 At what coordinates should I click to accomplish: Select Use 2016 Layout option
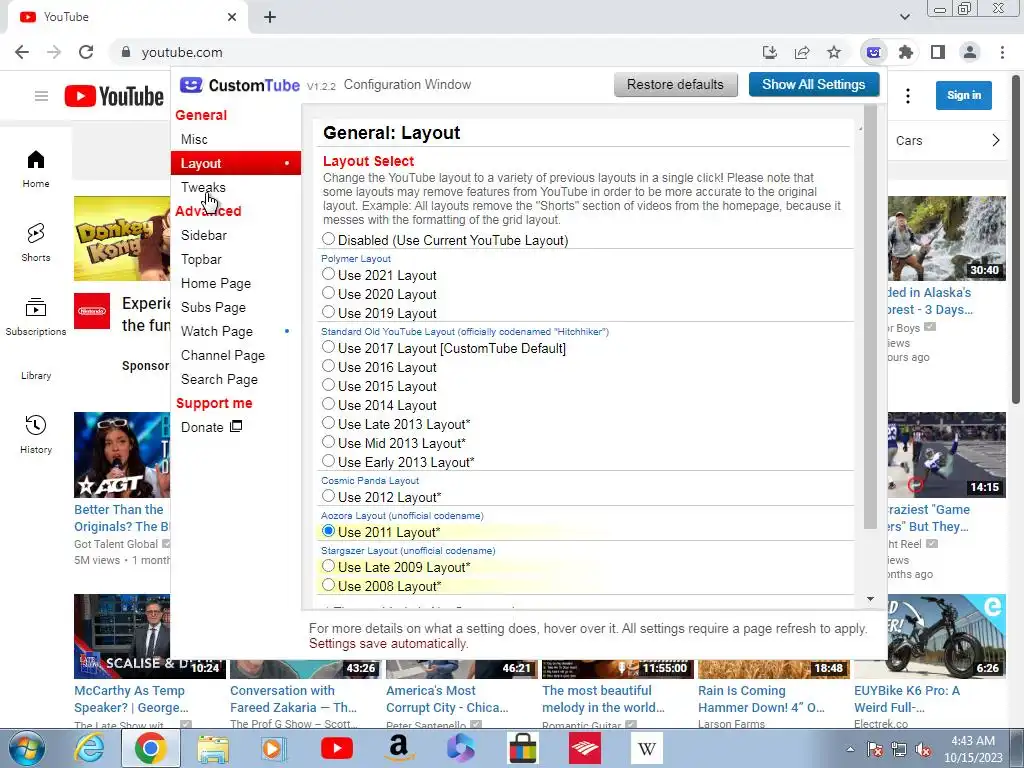tap(328, 366)
